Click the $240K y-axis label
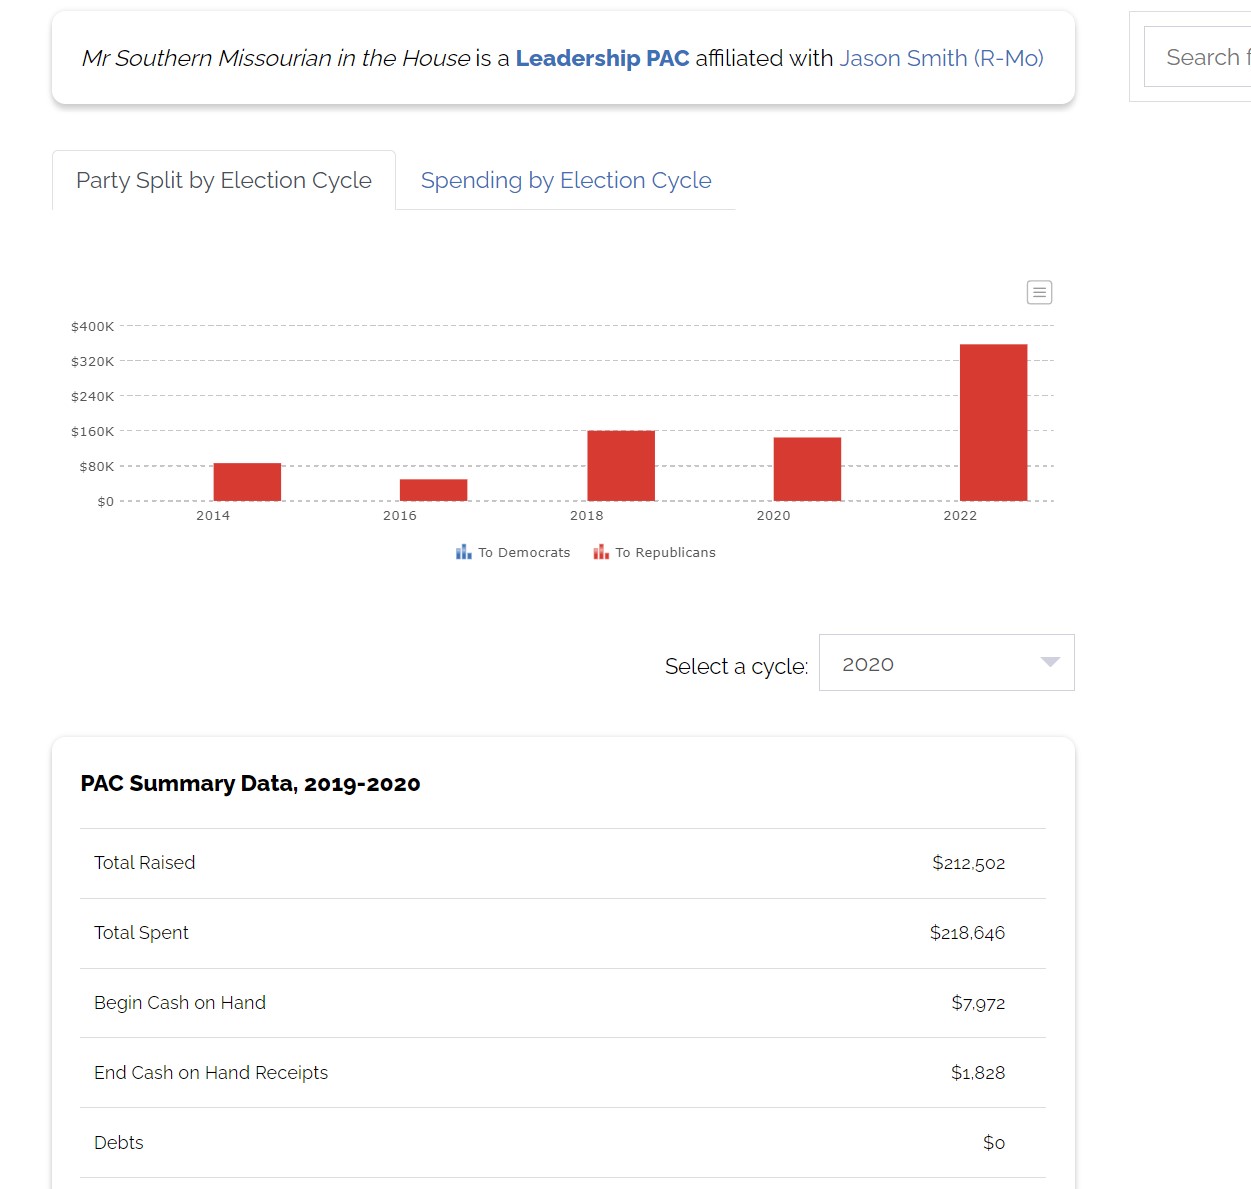1251x1189 pixels. click(x=93, y=397)
